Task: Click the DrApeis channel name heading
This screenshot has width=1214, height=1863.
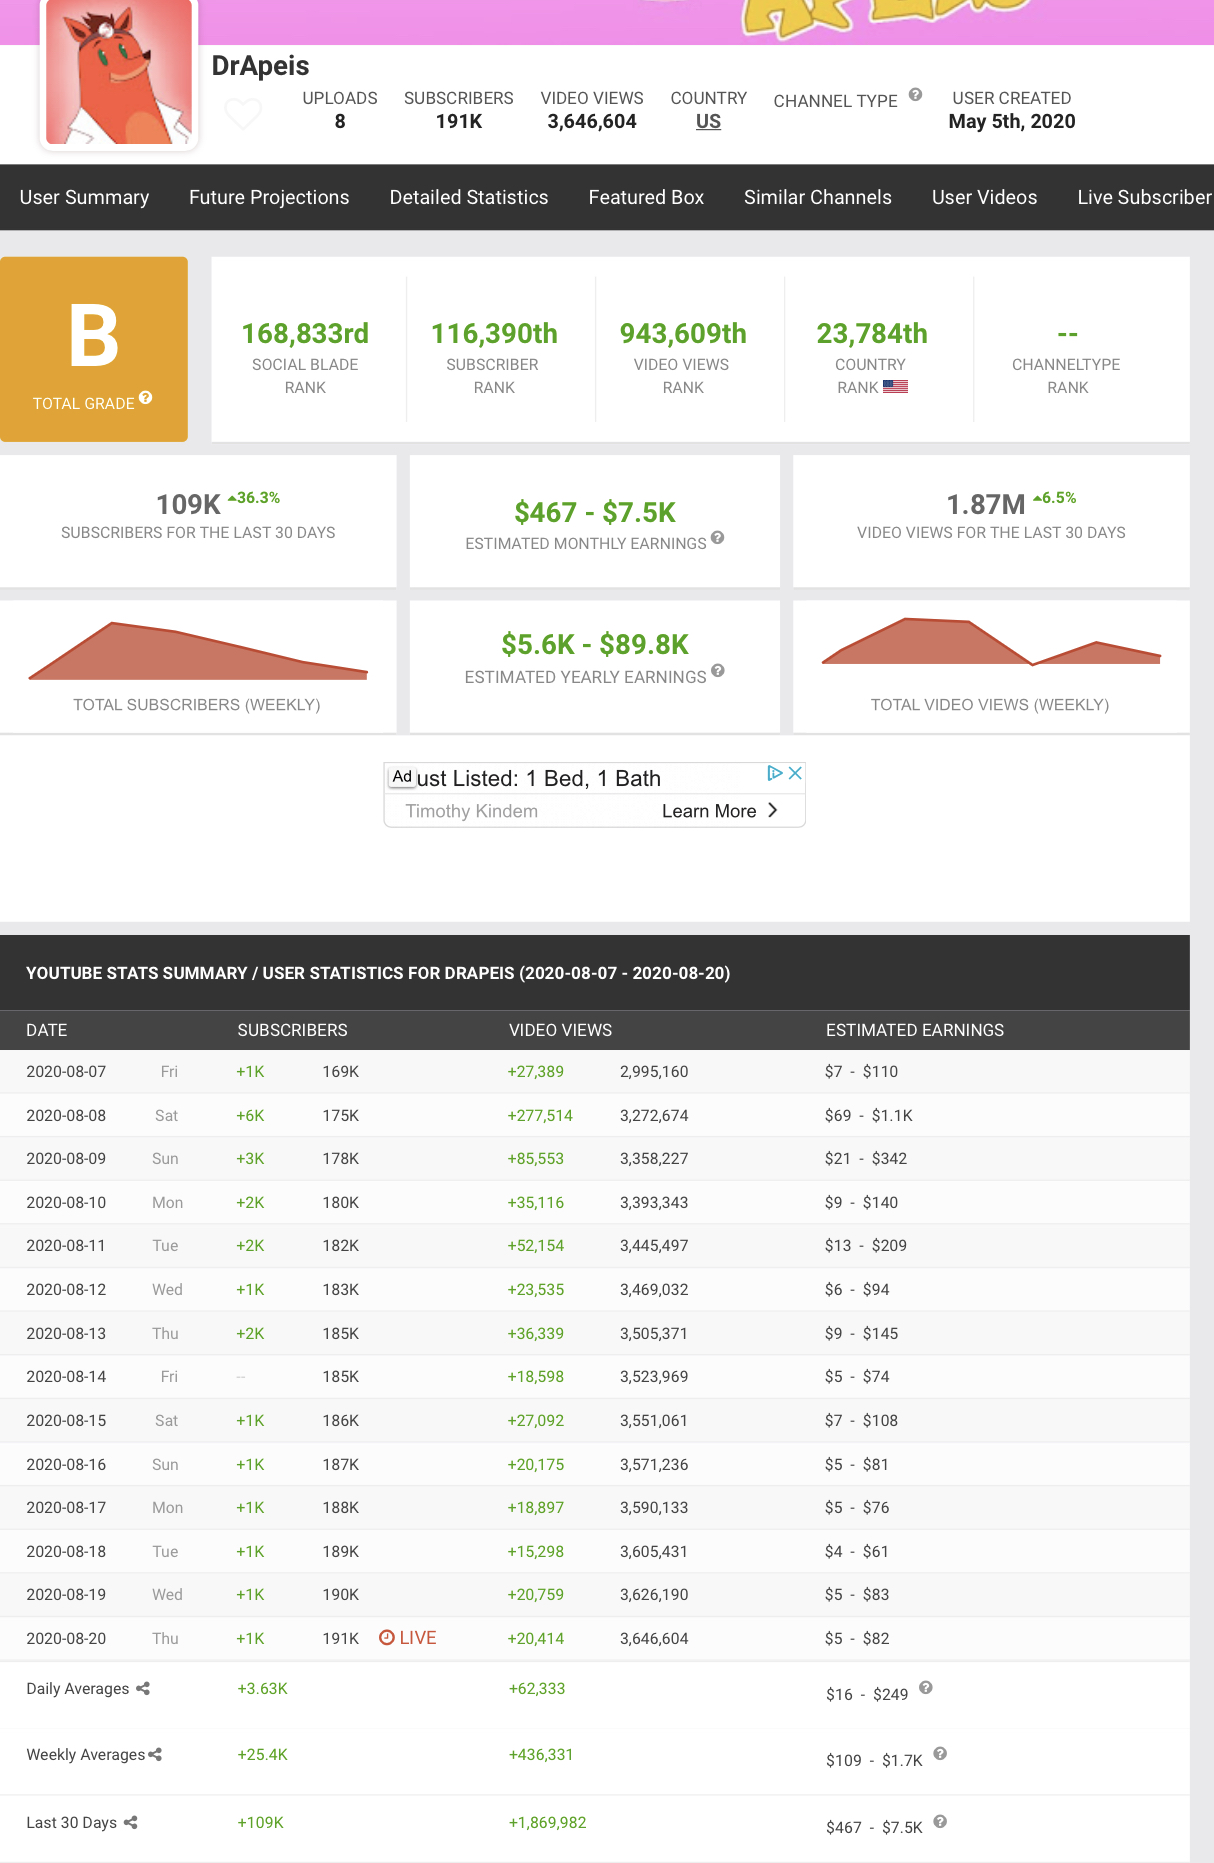Action: [260, 65]
